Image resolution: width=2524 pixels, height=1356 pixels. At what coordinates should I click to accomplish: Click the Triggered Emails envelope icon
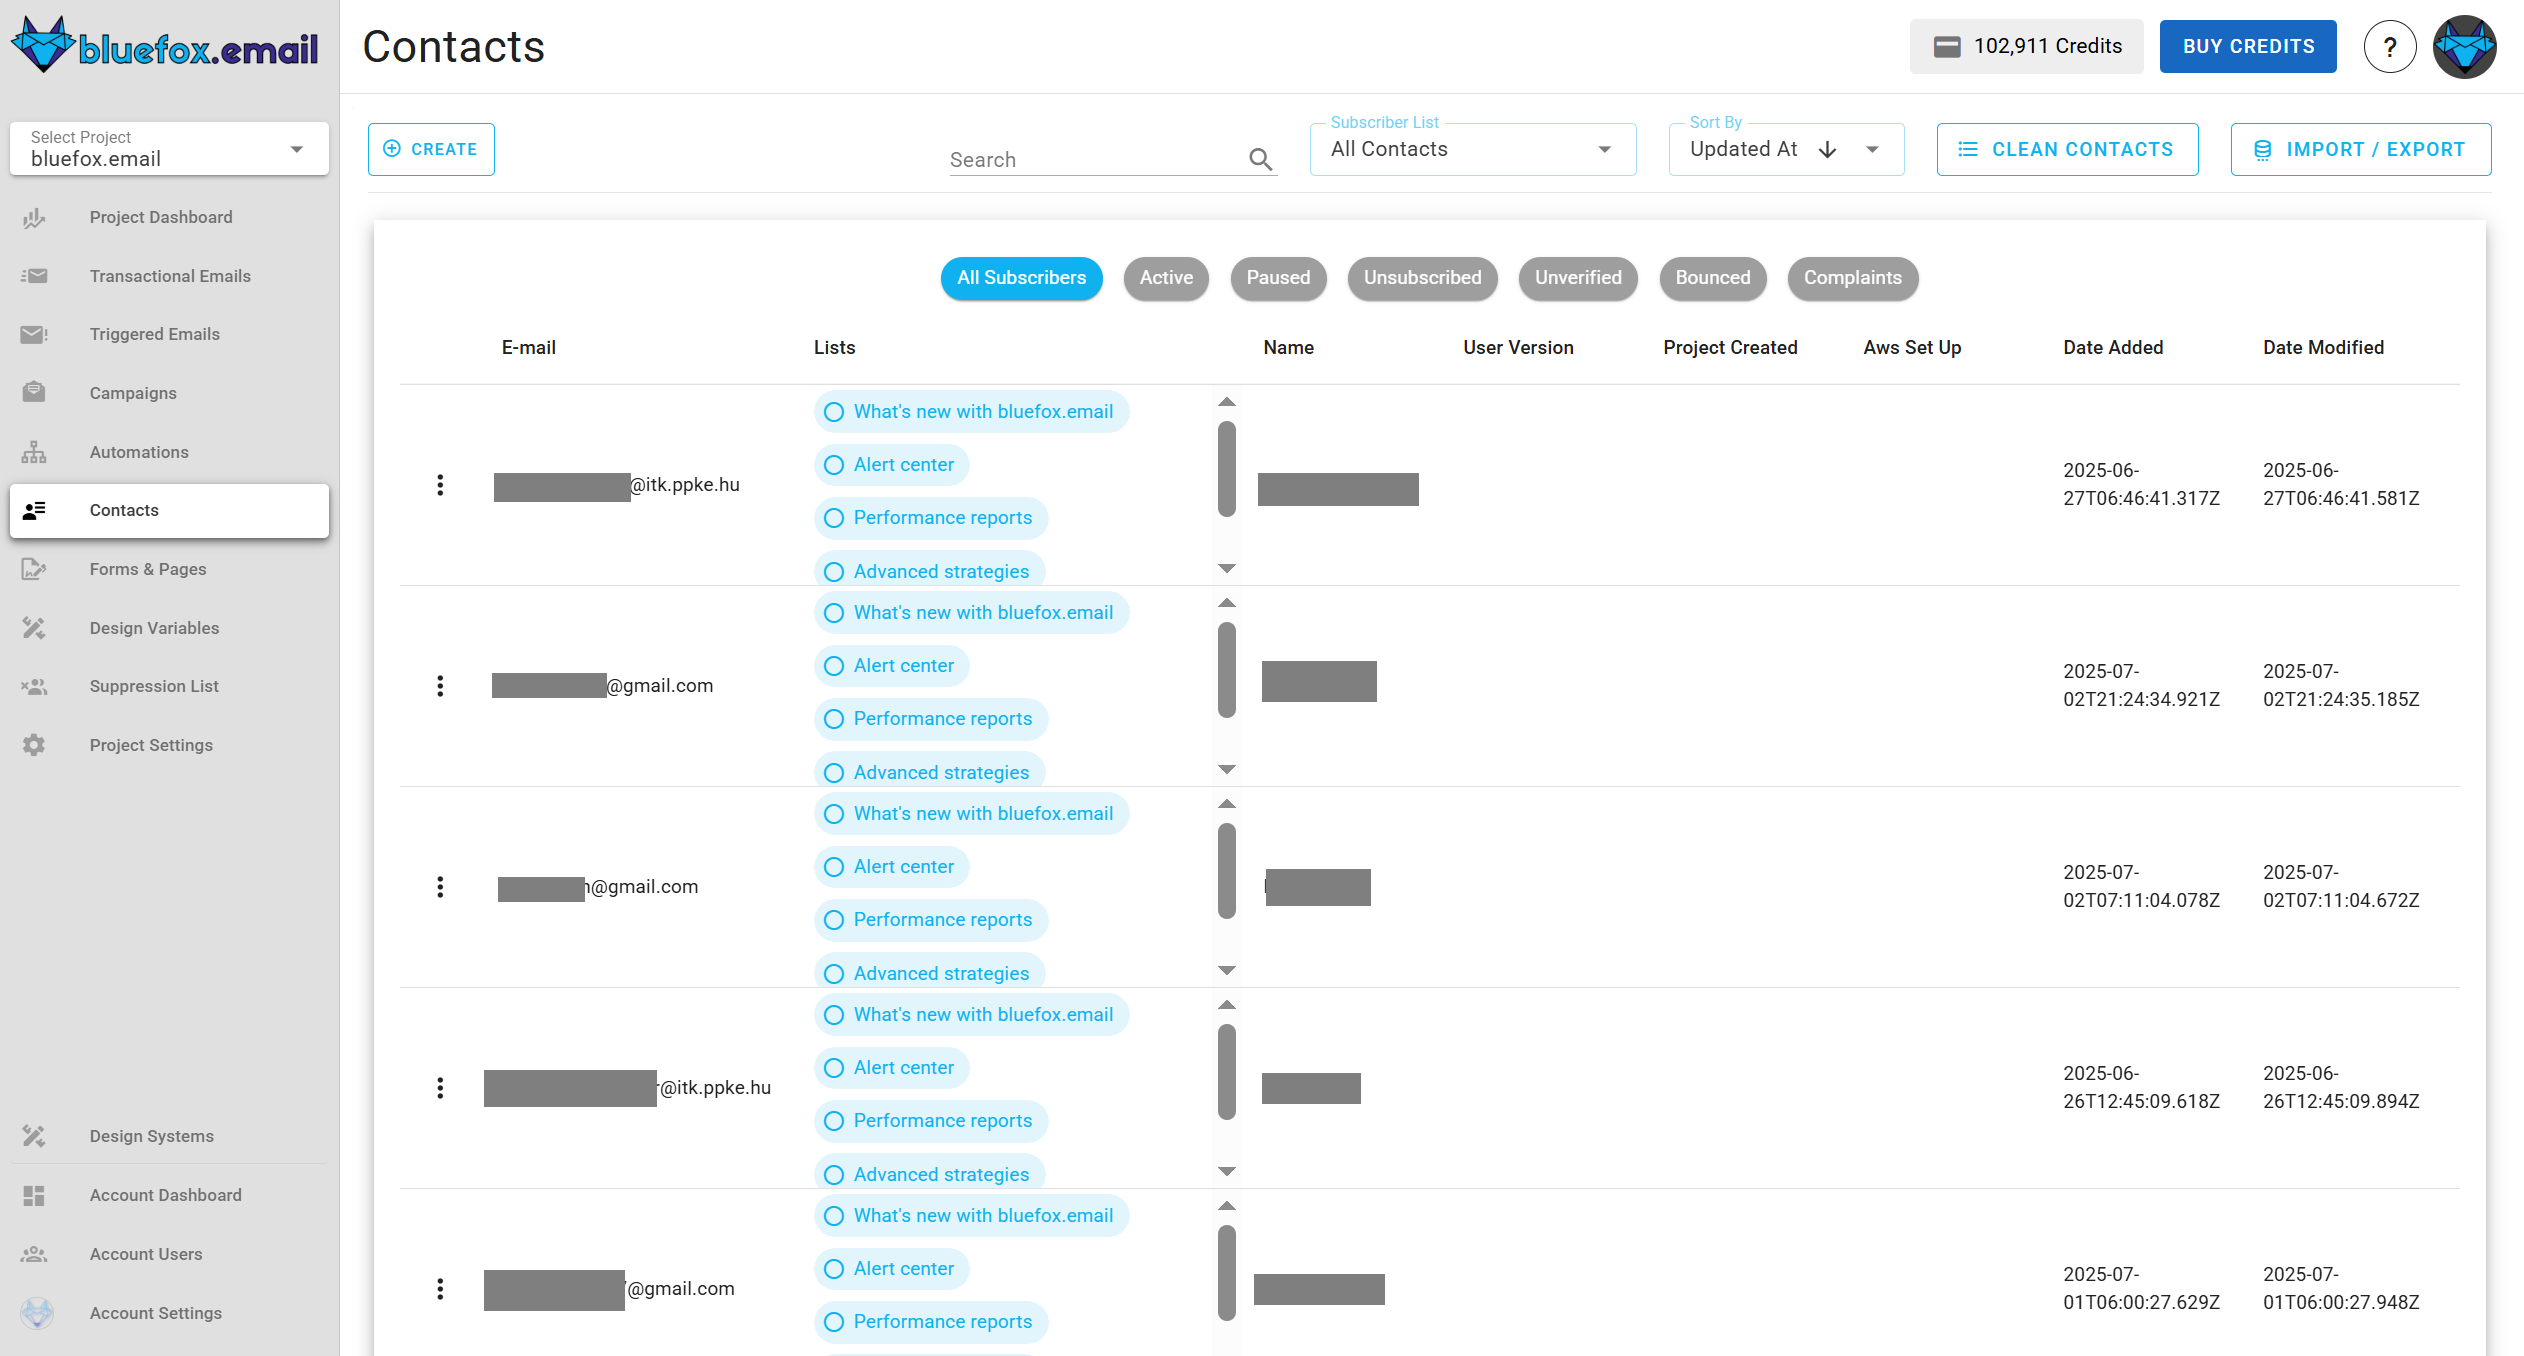pos(34,334)
